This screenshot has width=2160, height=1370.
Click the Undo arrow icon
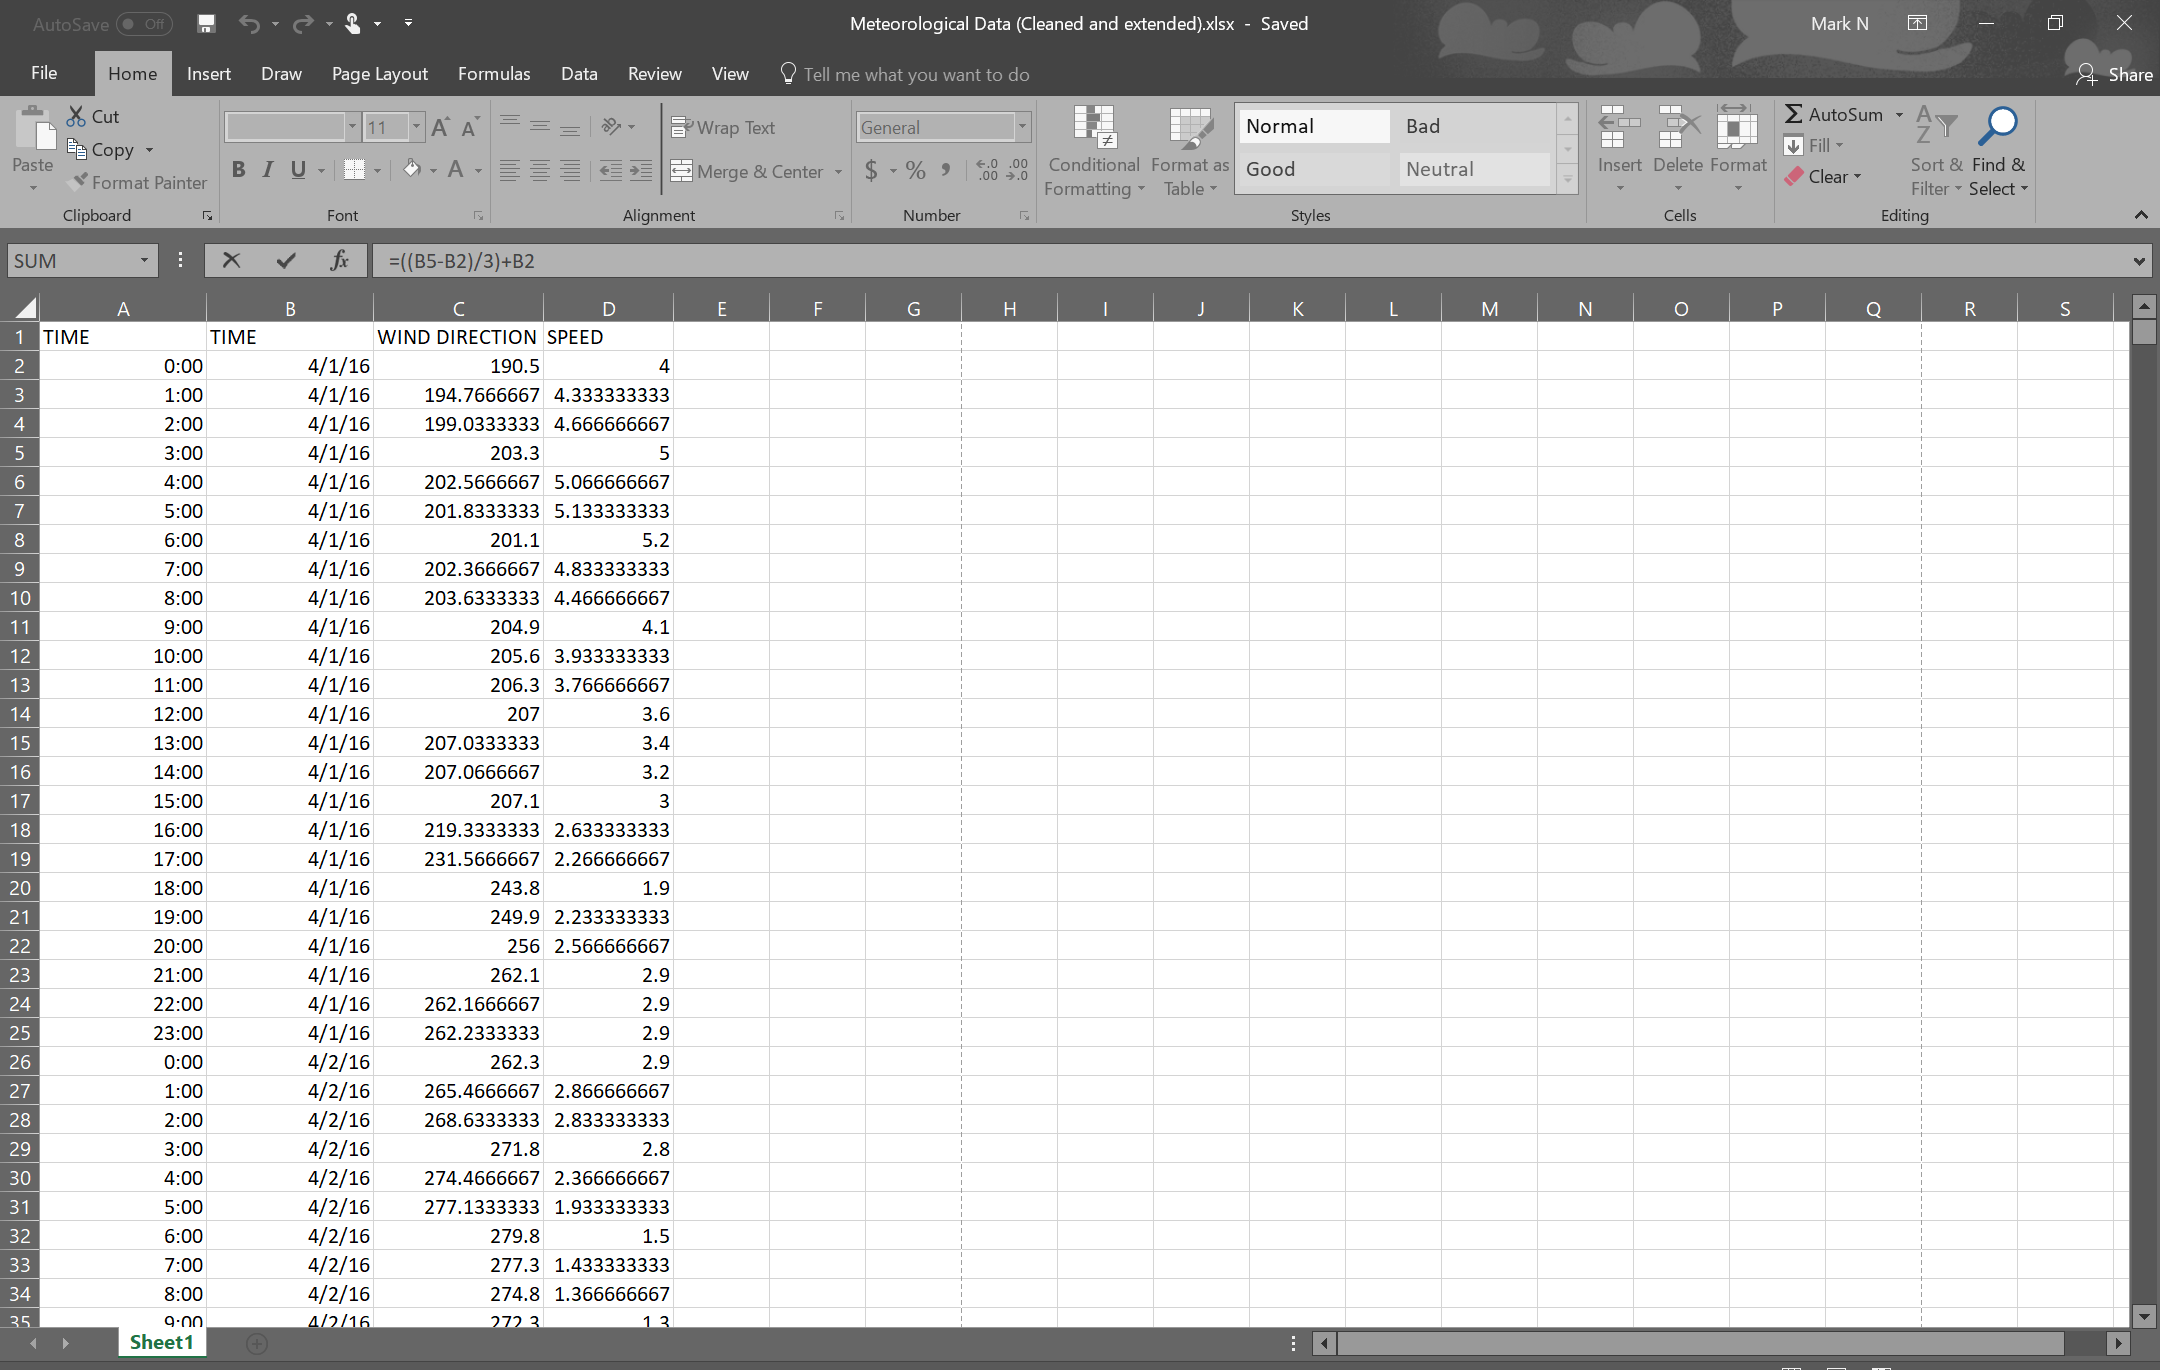tap(249, 23)
